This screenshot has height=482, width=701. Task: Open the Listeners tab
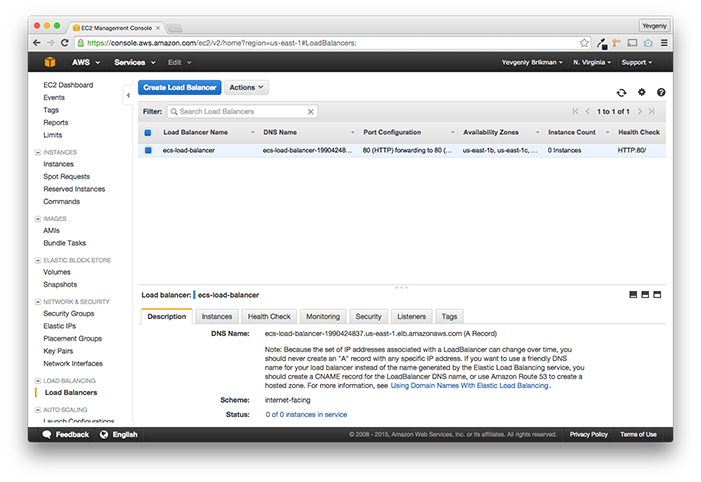[411, 317]
